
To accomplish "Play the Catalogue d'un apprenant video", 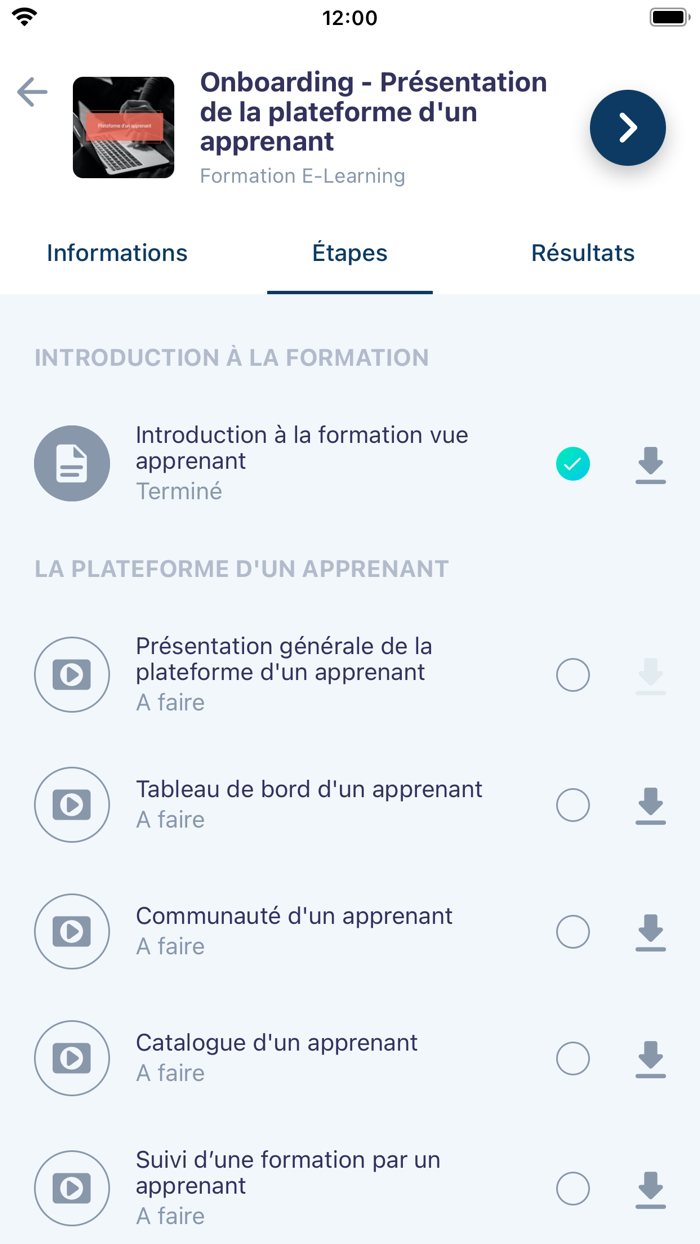I will [72, 1058].
